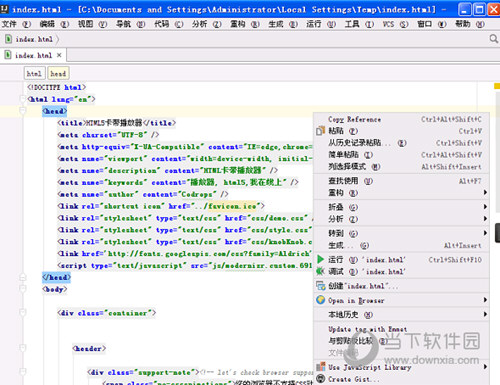Click the Debug bug icon for index.html
Viewport: 500px width, 385px height.
pos(320,271)
